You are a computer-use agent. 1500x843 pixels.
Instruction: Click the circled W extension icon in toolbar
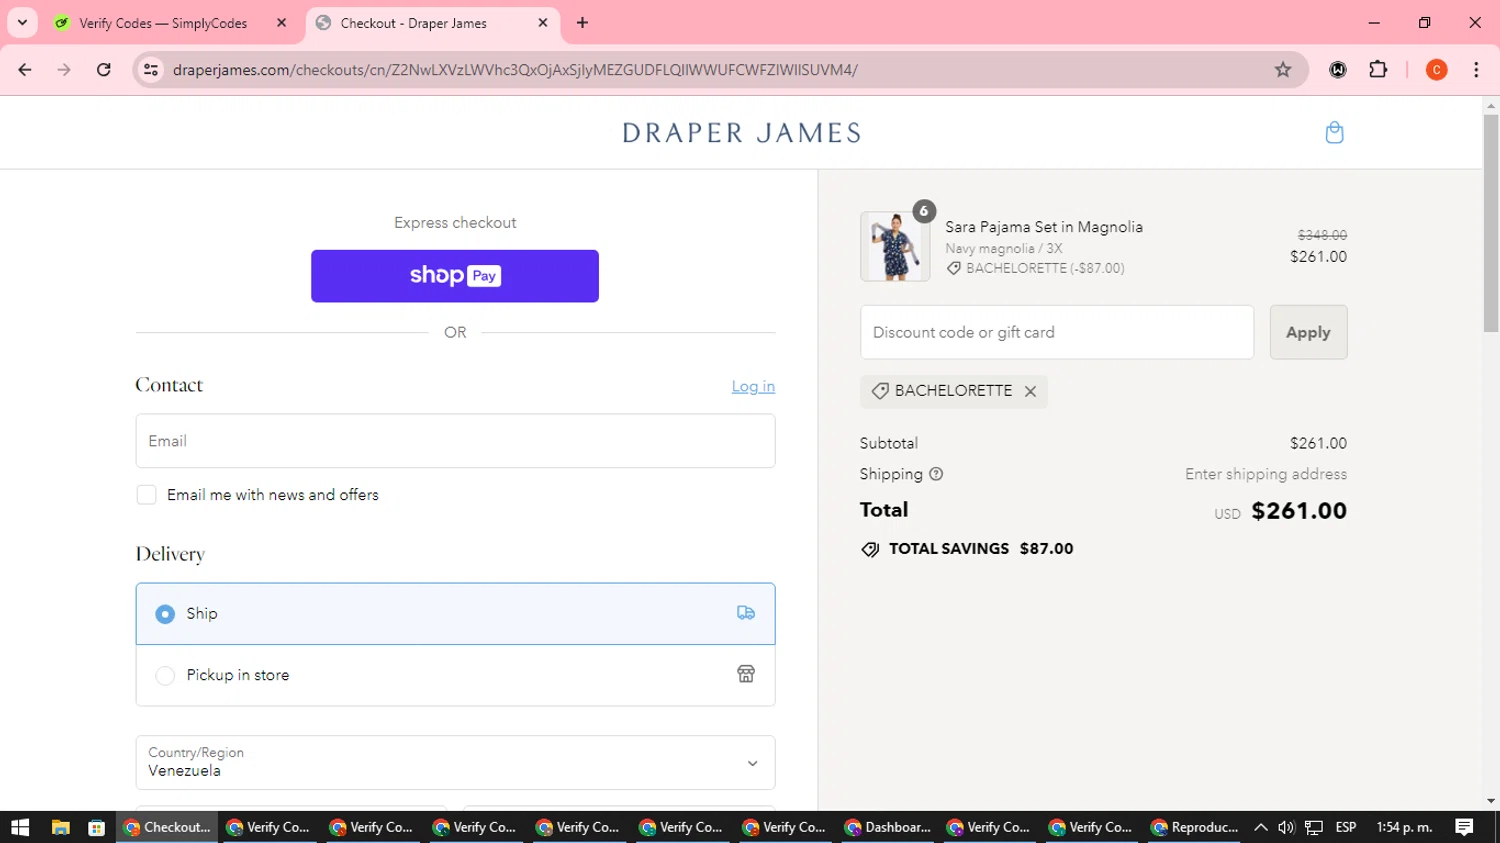point(1338,69)
